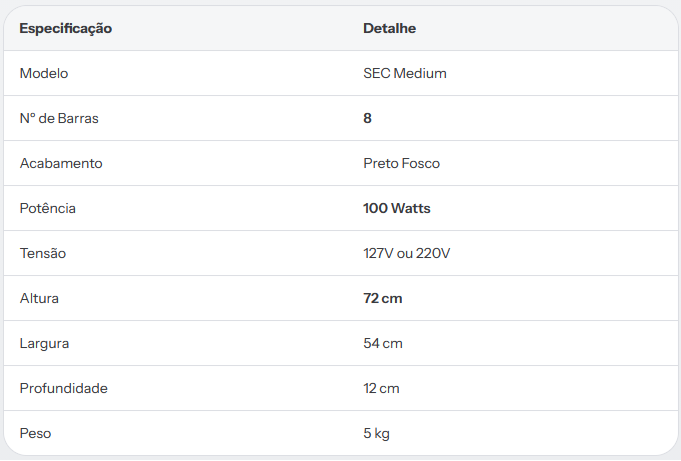Click the bold 8 bars value

click(367, 118)
